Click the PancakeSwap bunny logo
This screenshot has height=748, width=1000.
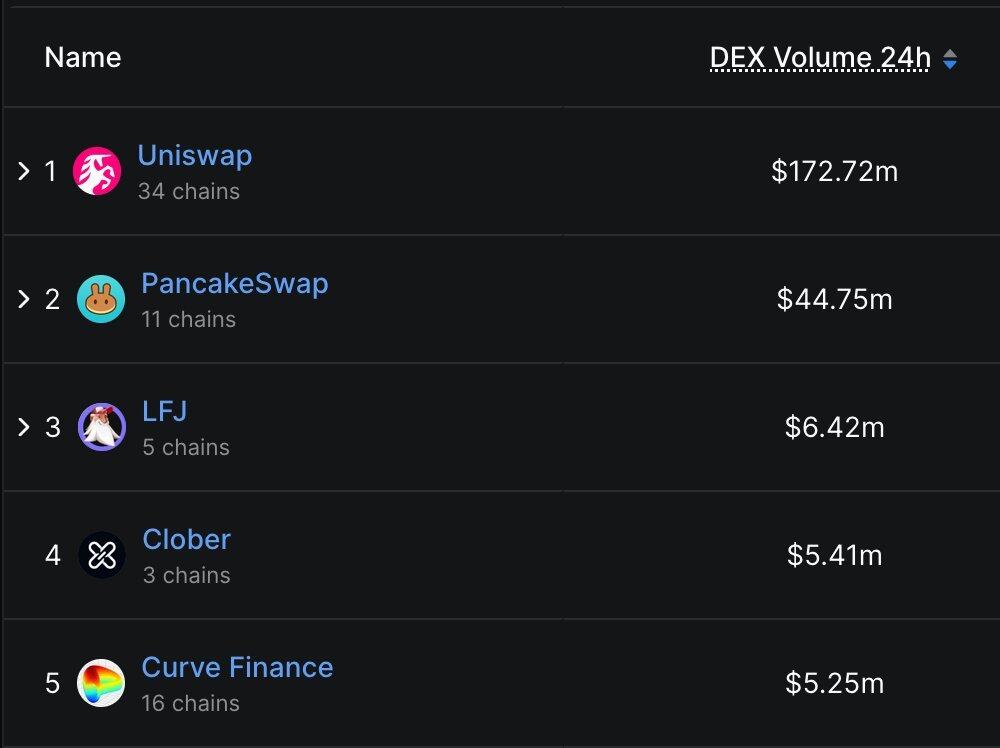[101, 299]
